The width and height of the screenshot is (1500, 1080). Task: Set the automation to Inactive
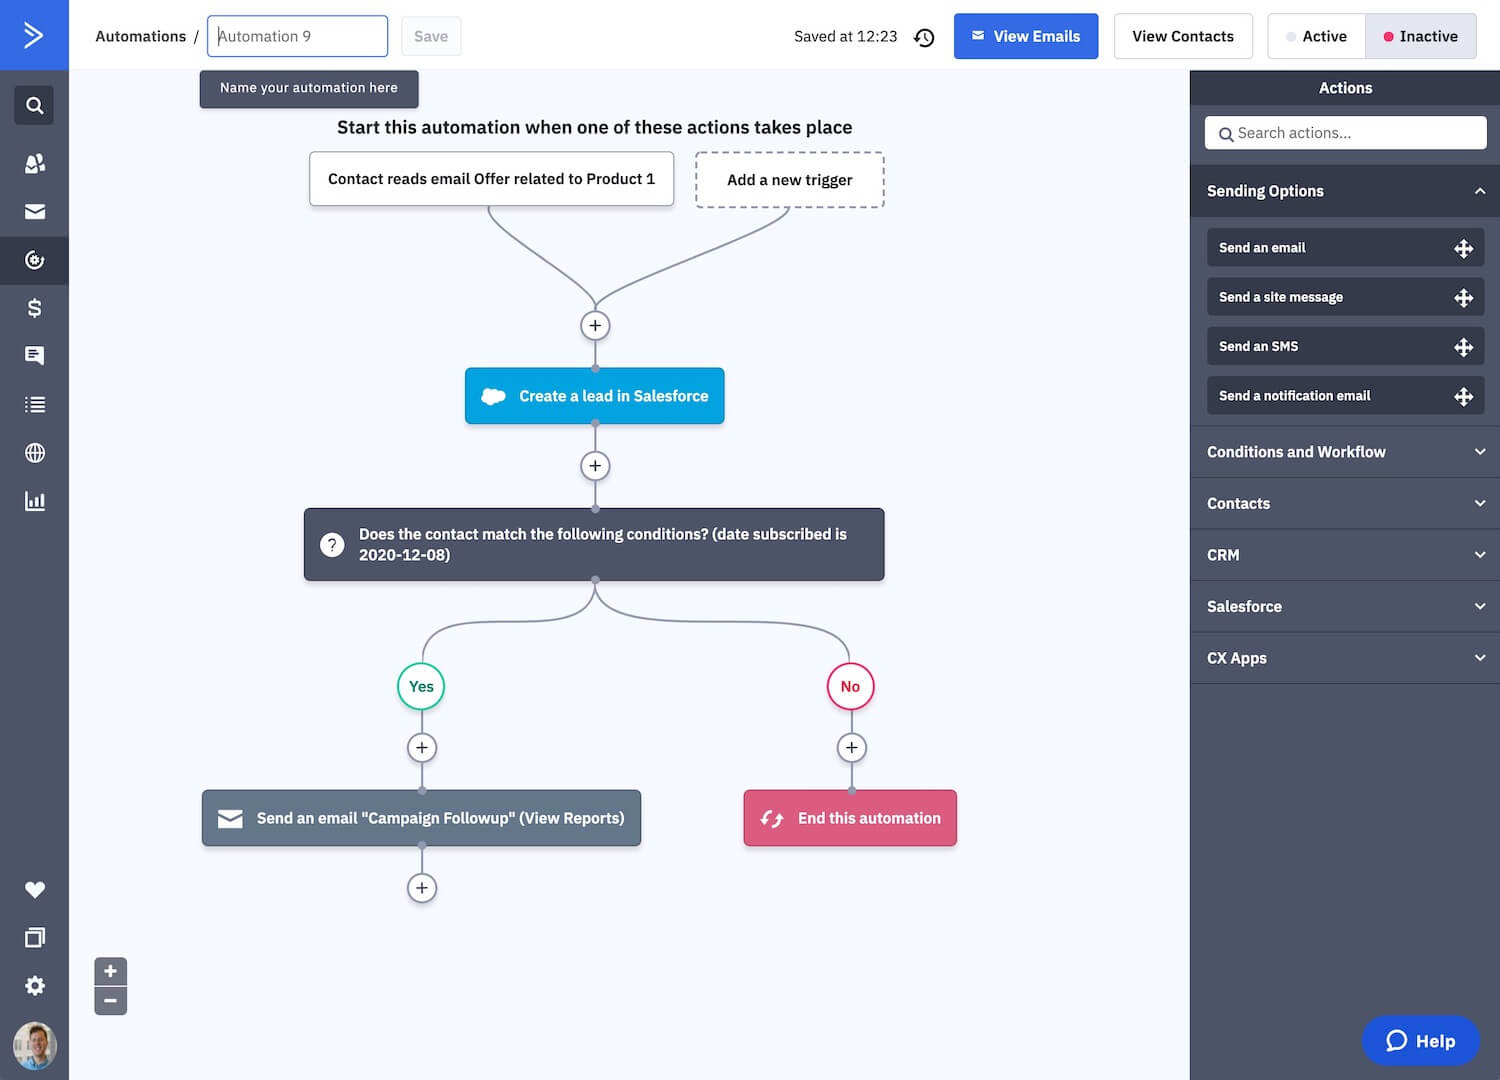pos(1421,36)
